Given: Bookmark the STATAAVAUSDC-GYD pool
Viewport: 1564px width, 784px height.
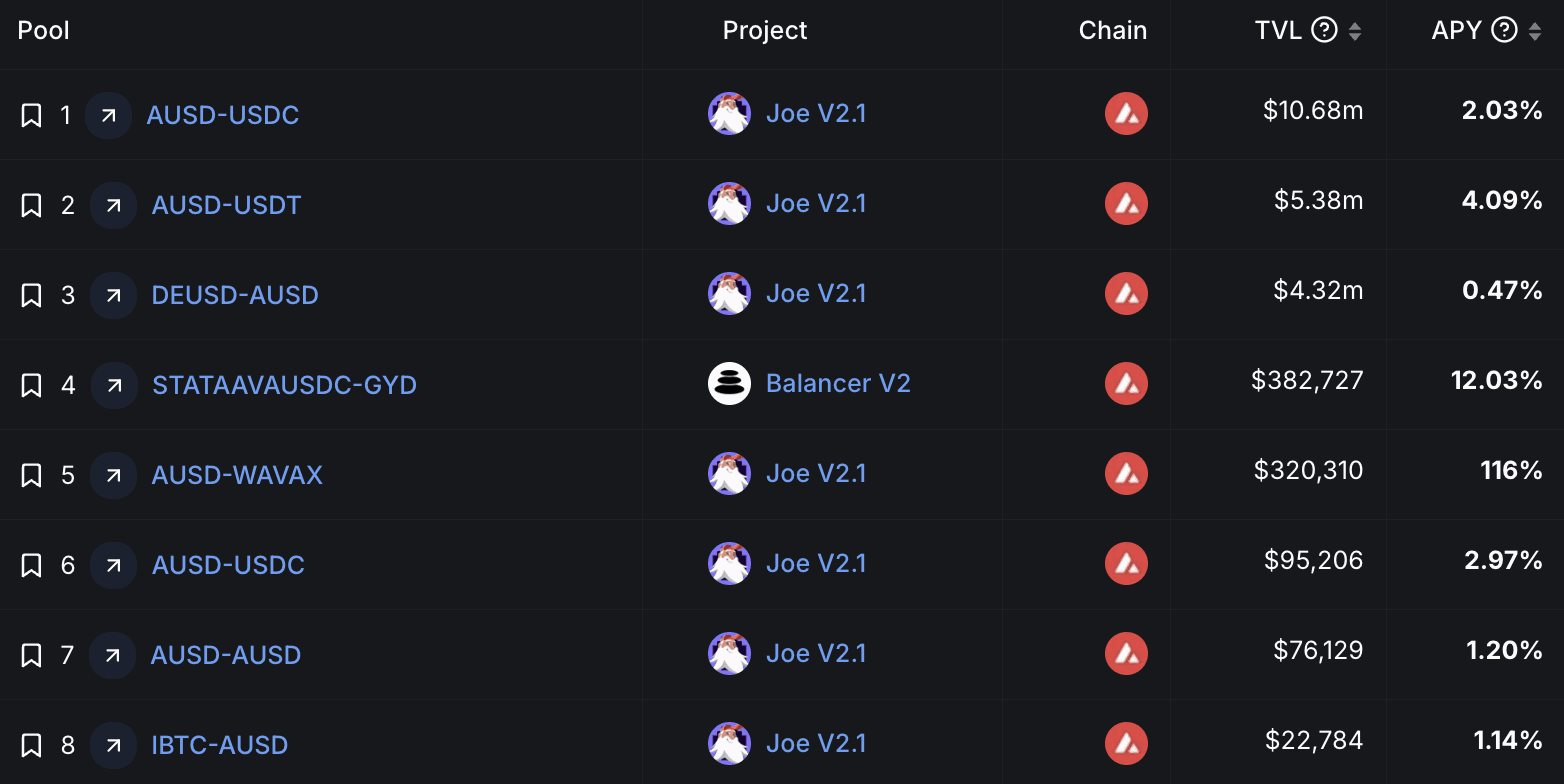Looking at the screenshot, I should (x=31, y=385).
